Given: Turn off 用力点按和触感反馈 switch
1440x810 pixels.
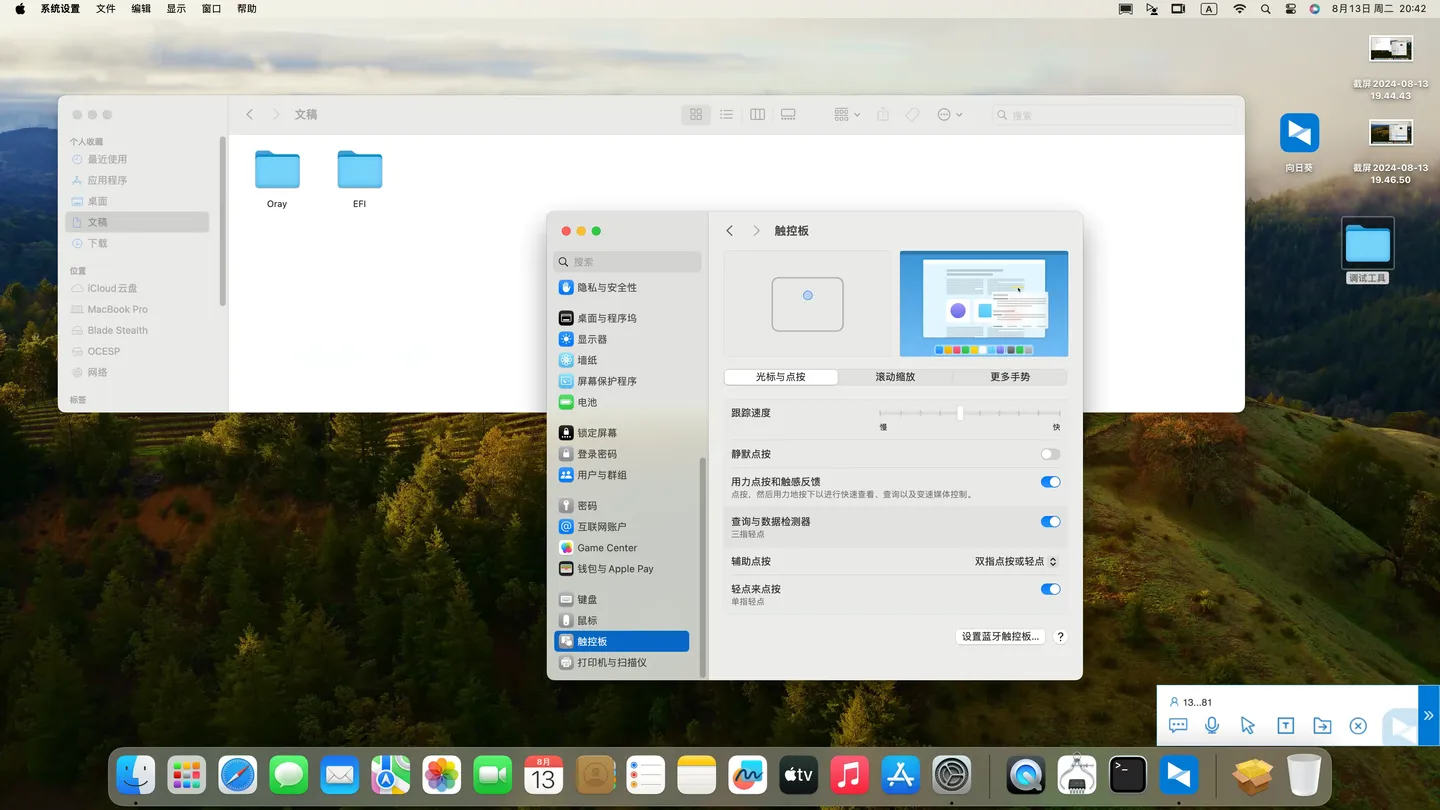Looking at the screenshot, I should (1050, 482).
